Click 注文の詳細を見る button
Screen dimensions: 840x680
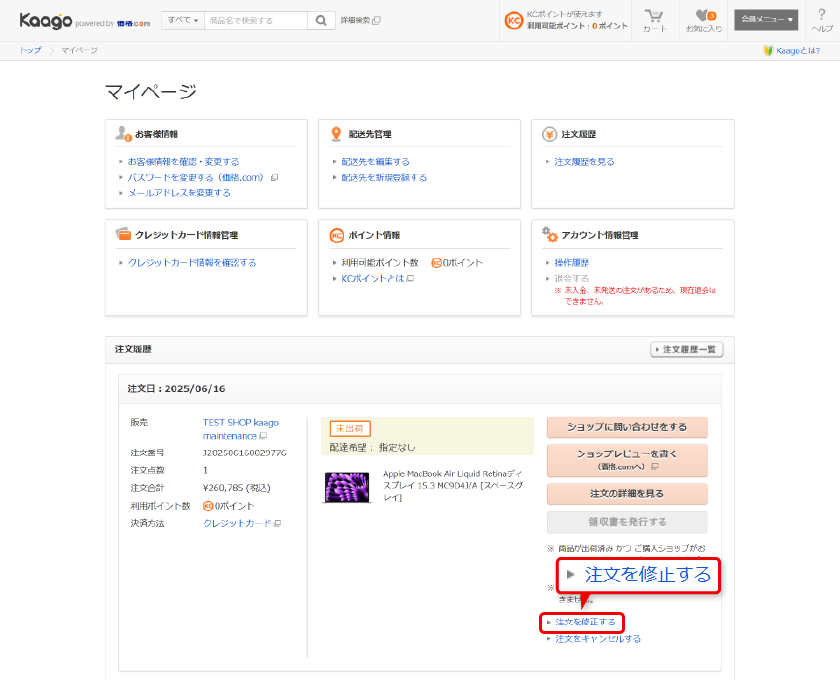[627, 494]
